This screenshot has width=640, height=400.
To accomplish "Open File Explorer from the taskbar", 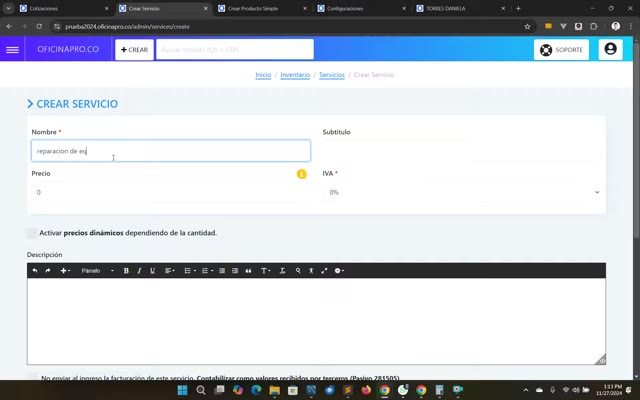I will click(x=274, y=390).
